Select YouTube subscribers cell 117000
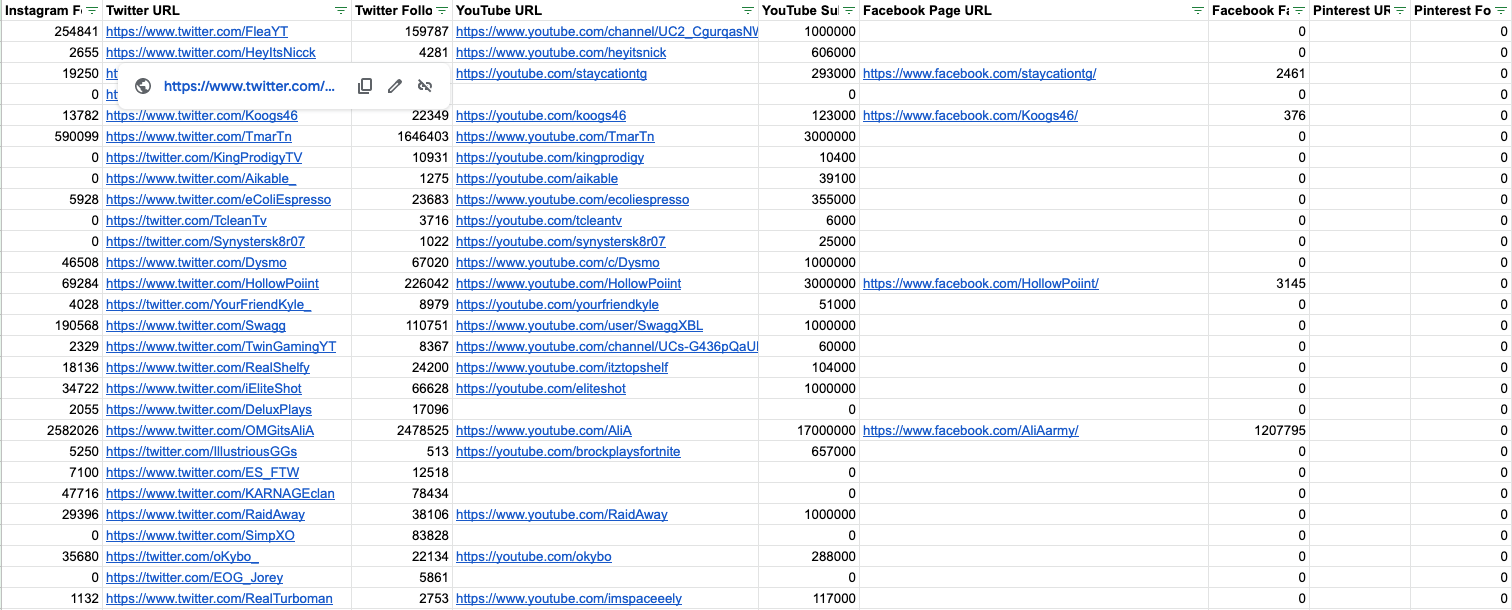The width and height of the screenshot is (1512, 610). pos(809,598)
